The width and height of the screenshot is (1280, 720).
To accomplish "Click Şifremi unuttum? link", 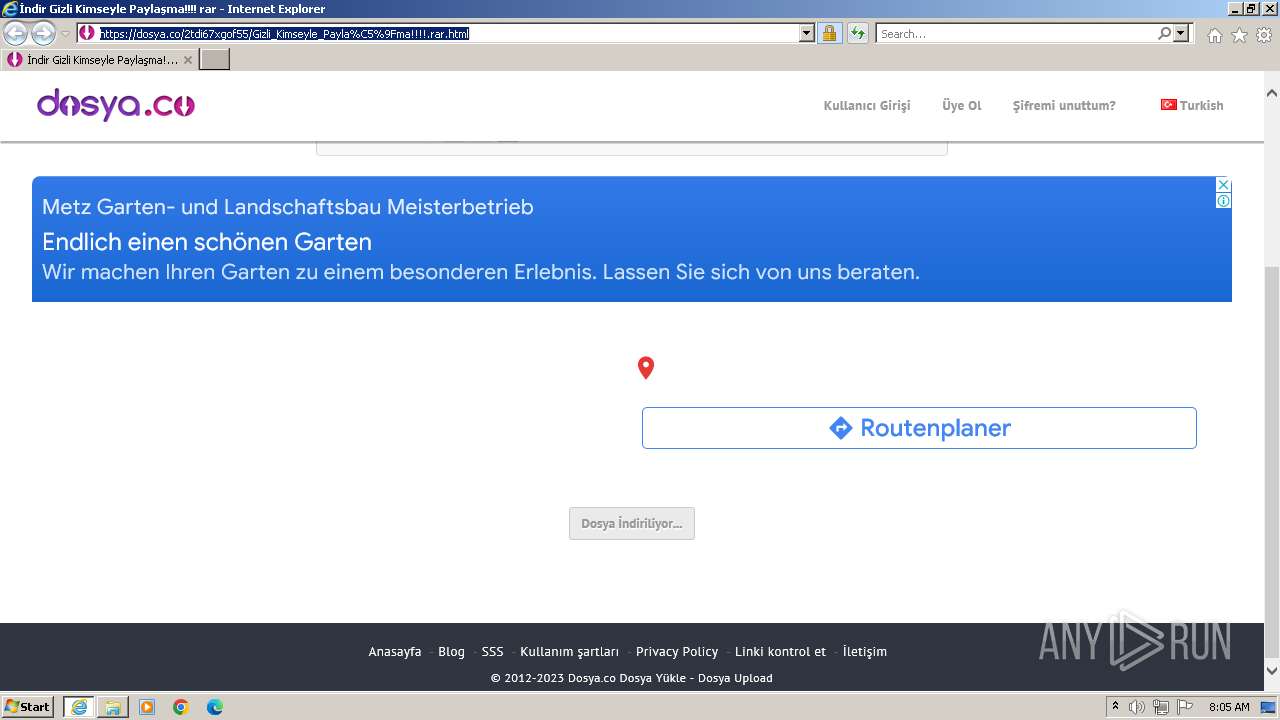I will [1064, 105].
